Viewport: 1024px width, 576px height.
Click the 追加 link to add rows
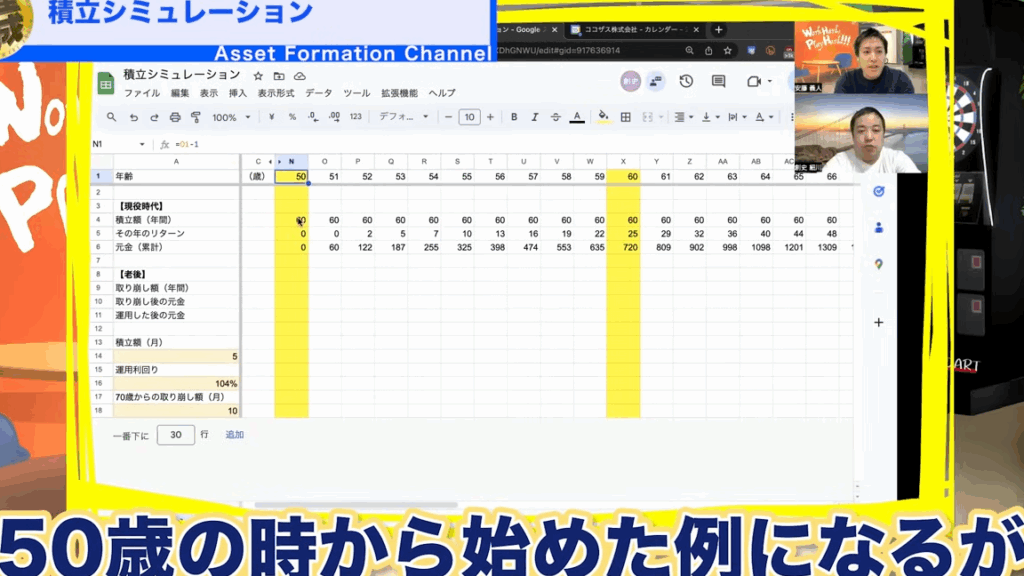(234, 435)
